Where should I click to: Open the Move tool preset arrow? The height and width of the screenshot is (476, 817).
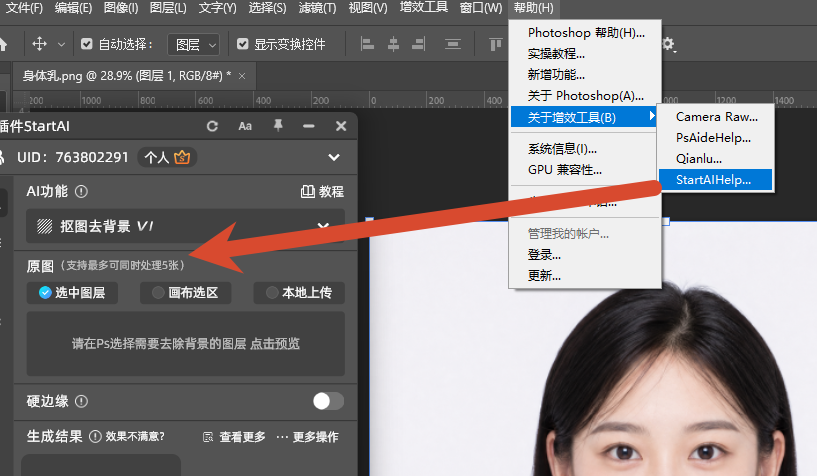click(61, 45)
